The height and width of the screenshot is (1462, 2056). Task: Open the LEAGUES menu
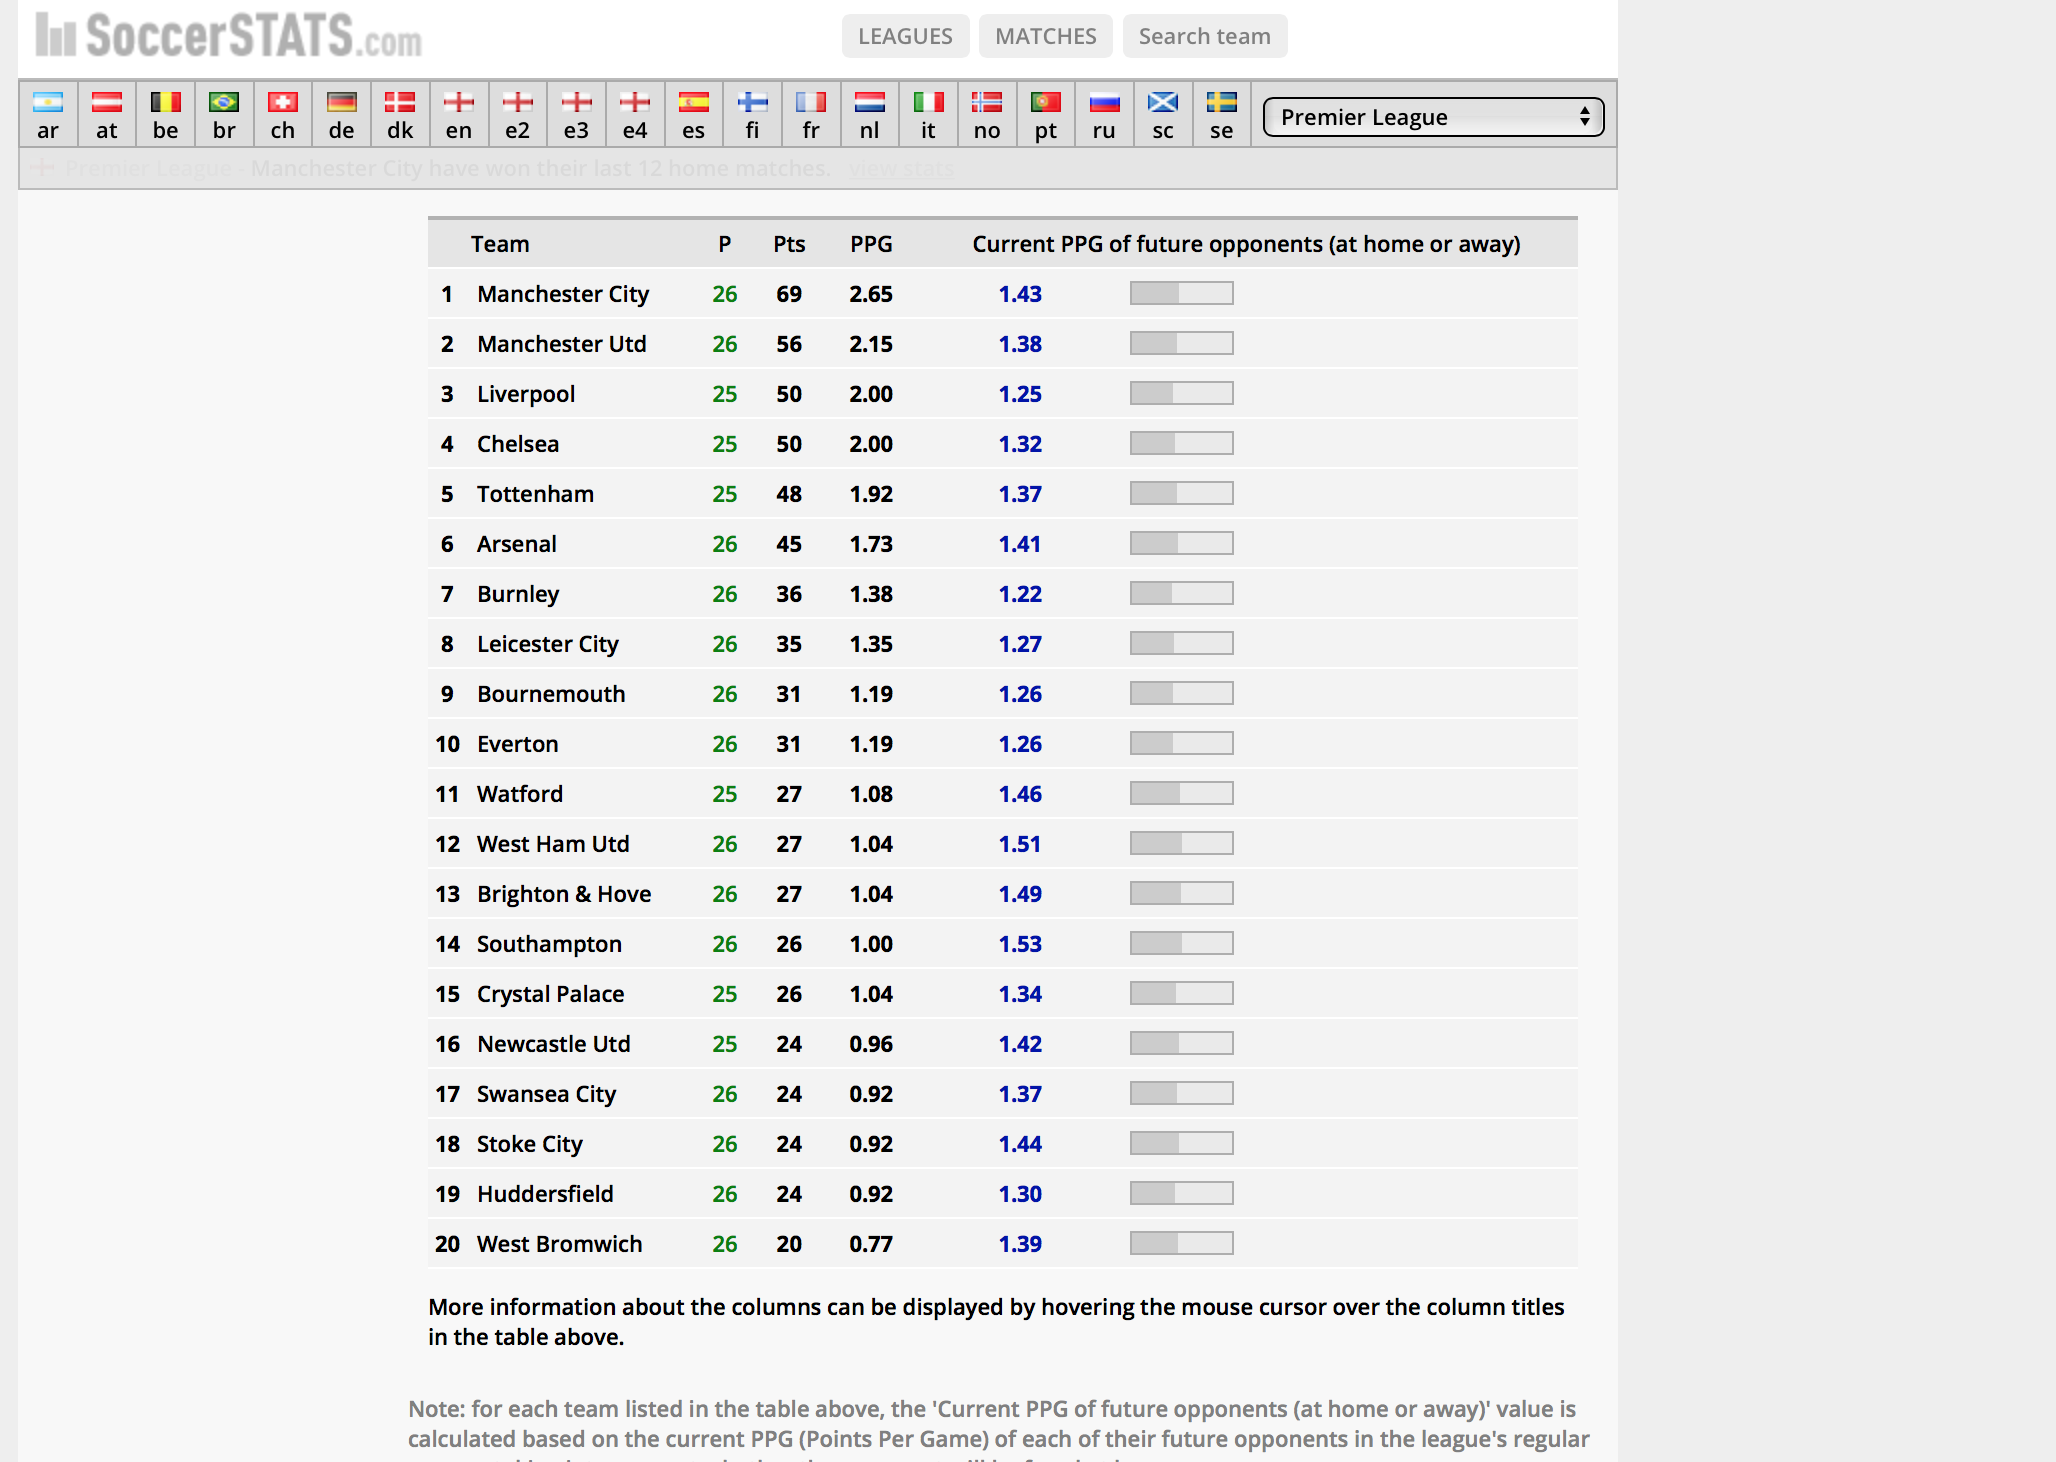pyautogui.click(x=905, y=36)
